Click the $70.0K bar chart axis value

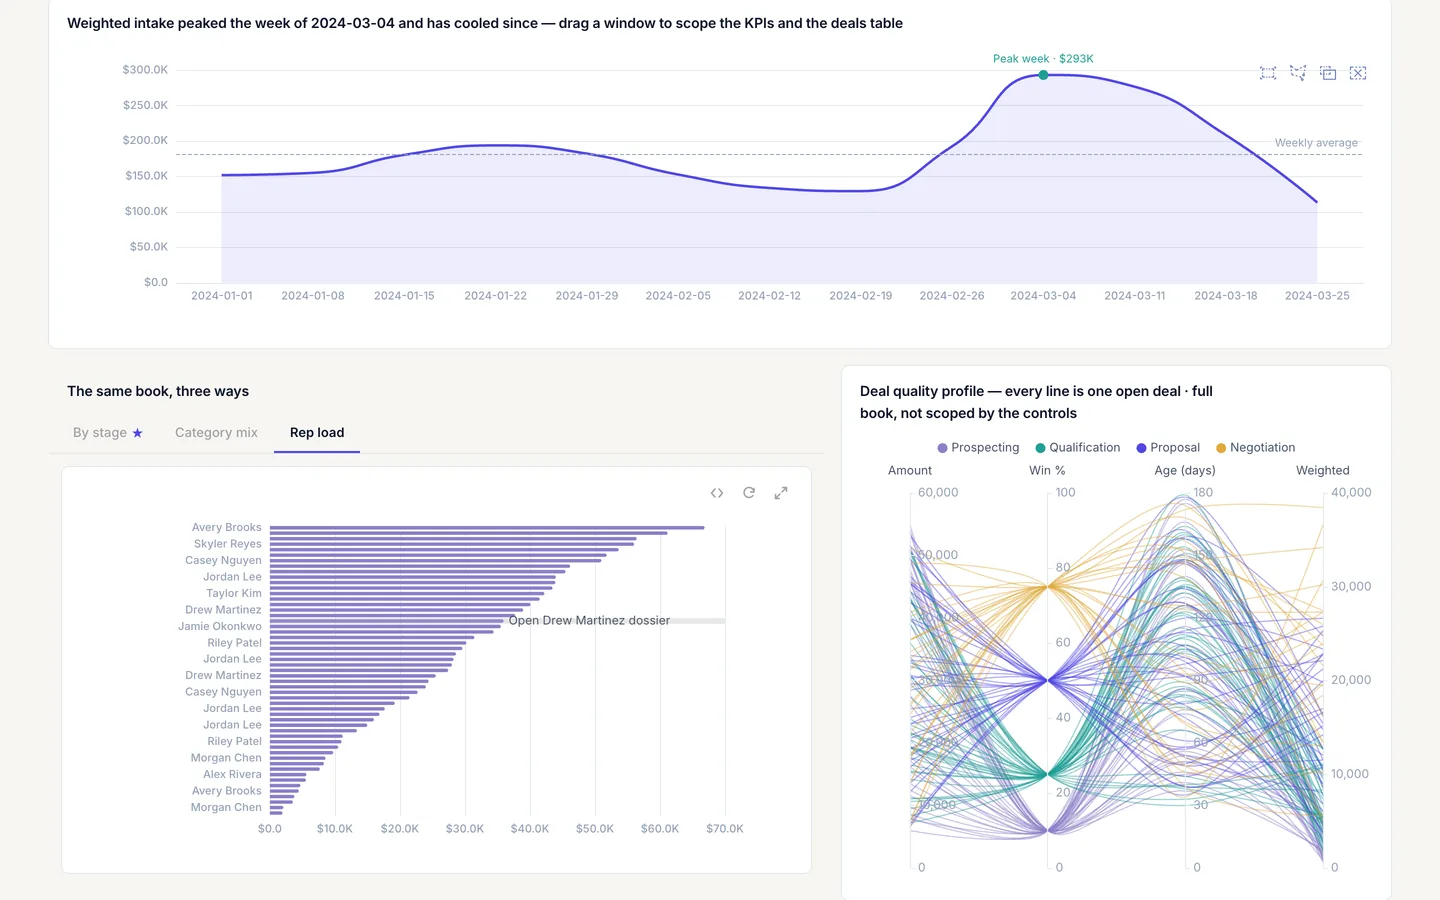pos(725,829)
